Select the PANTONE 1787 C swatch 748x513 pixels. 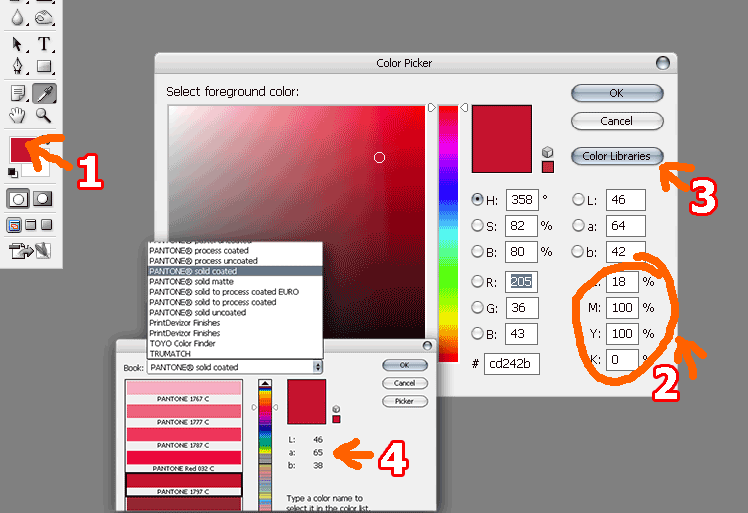point(184,438)
